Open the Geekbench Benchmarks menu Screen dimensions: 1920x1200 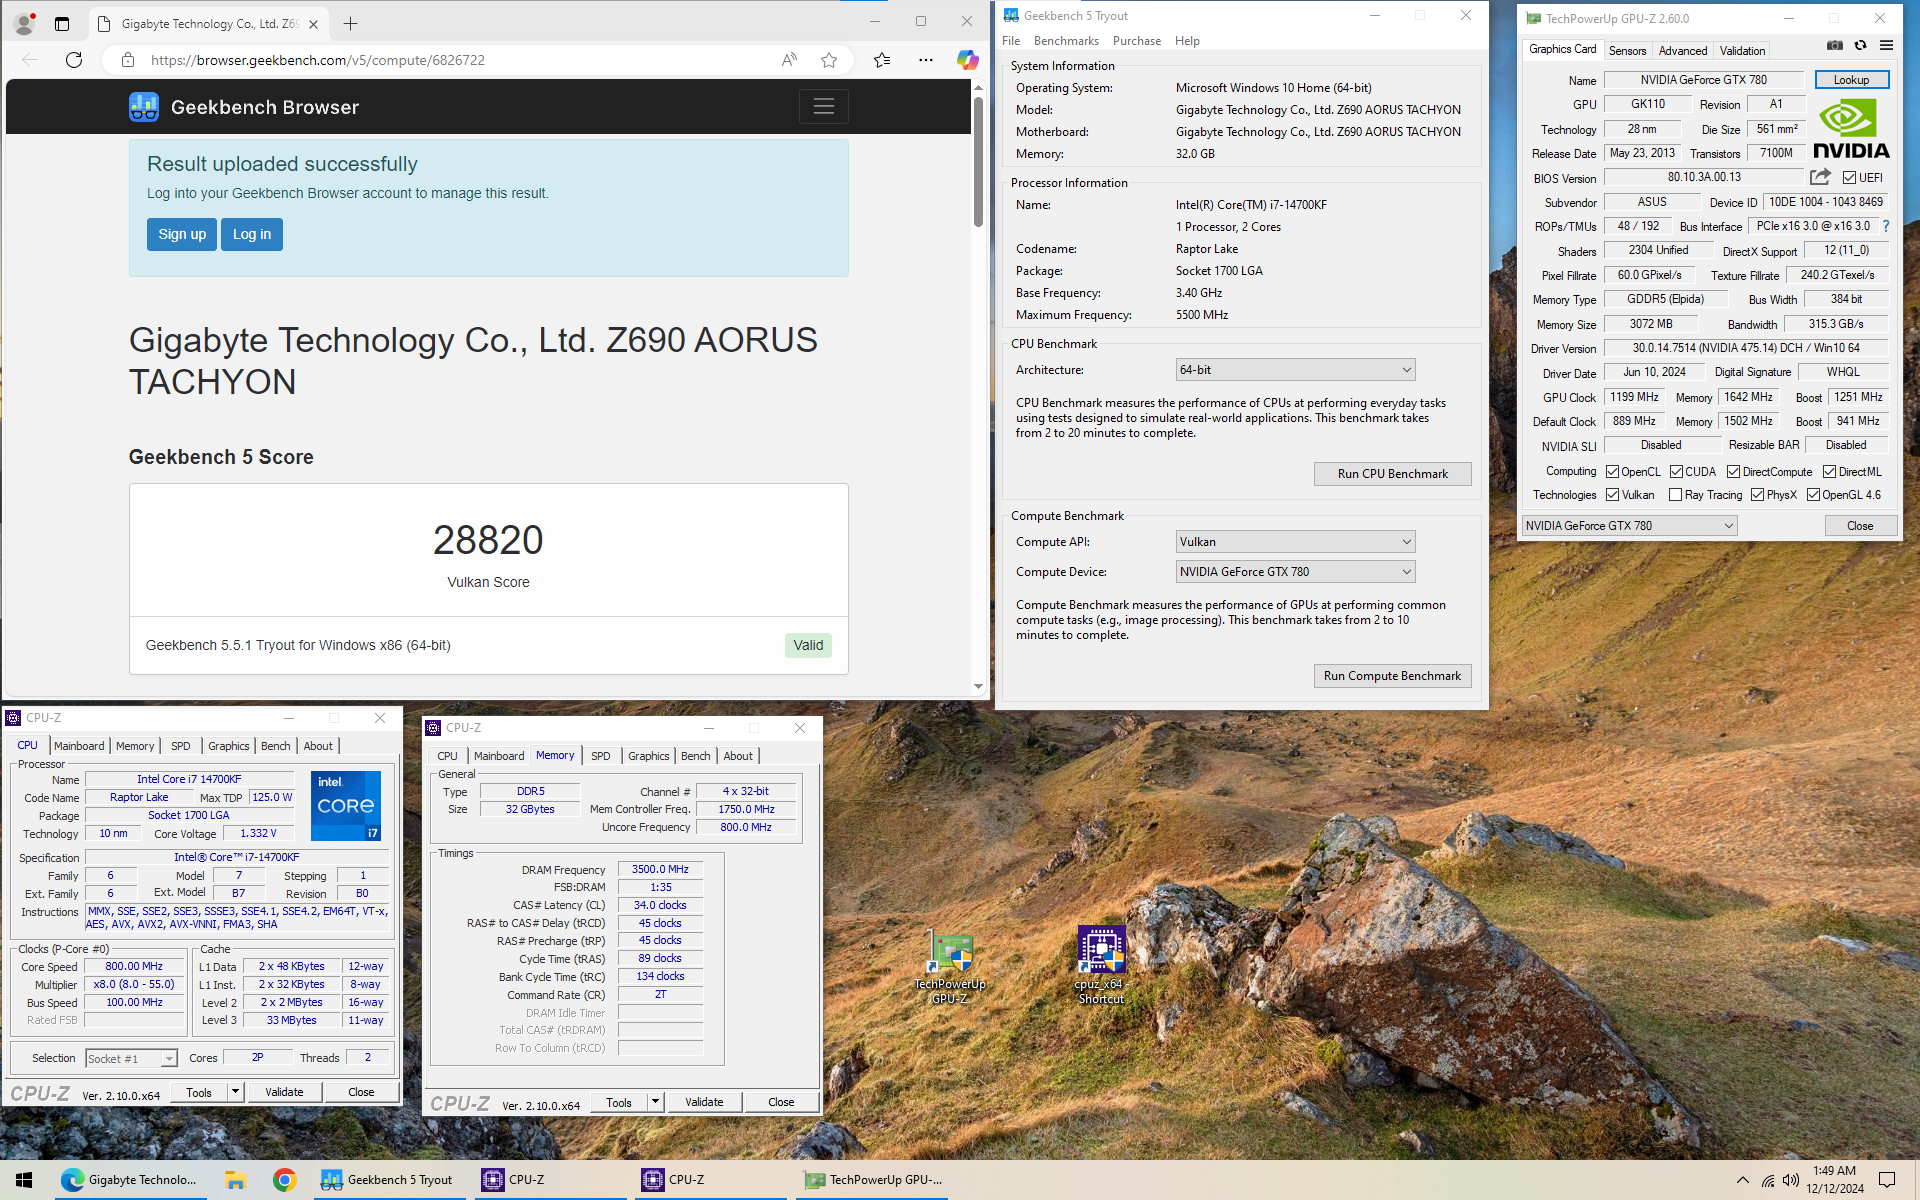(x=1066, y=41)
